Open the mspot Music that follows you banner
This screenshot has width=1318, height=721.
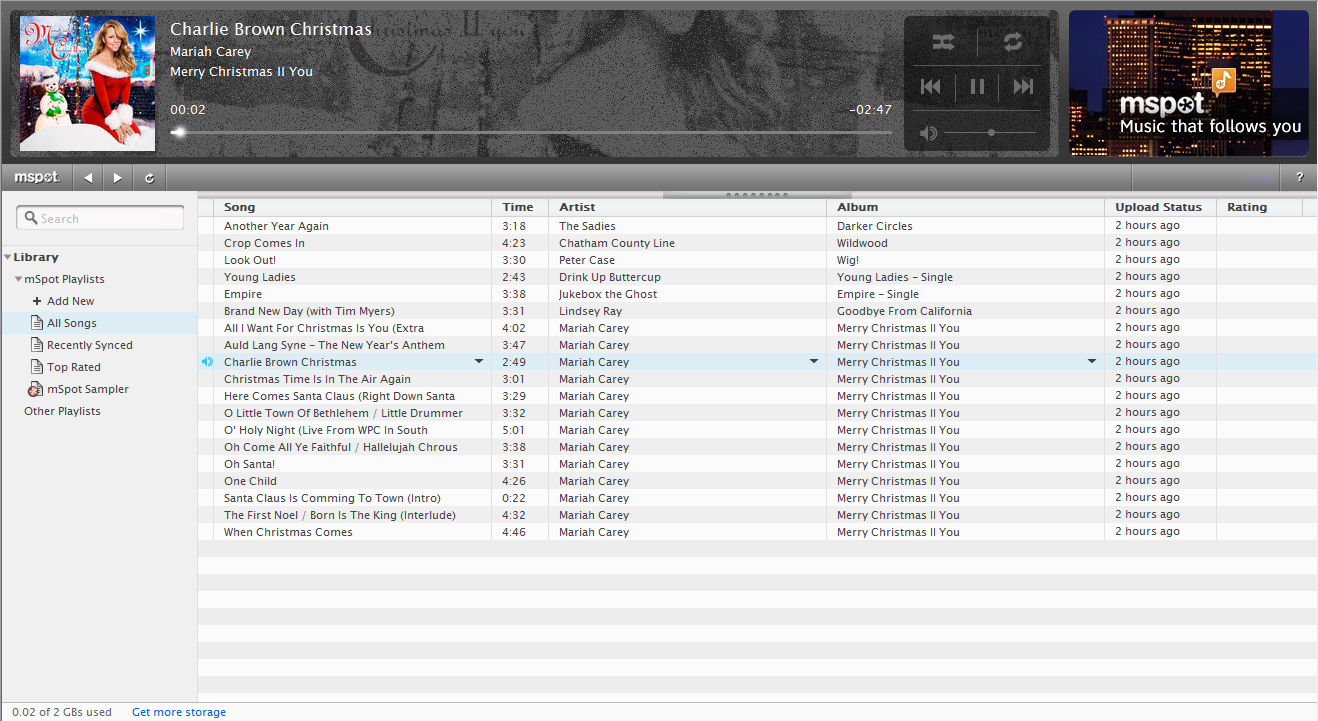(1189, 83)
